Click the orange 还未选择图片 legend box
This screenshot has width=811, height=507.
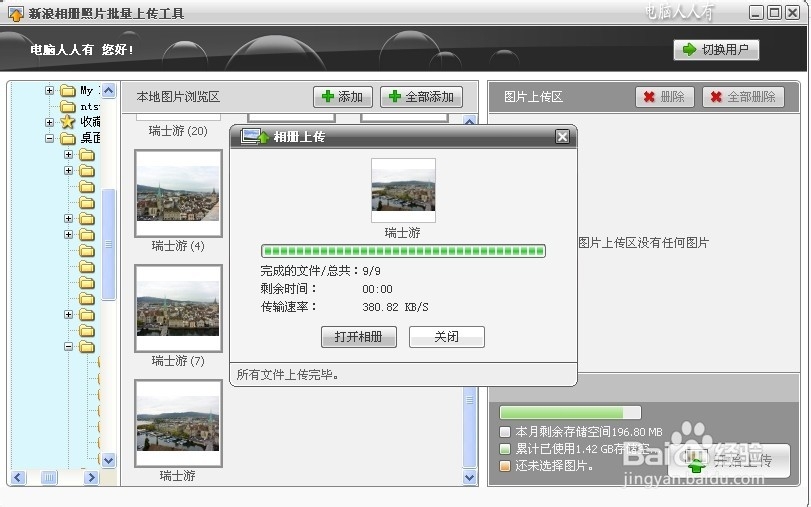(505, 466)
